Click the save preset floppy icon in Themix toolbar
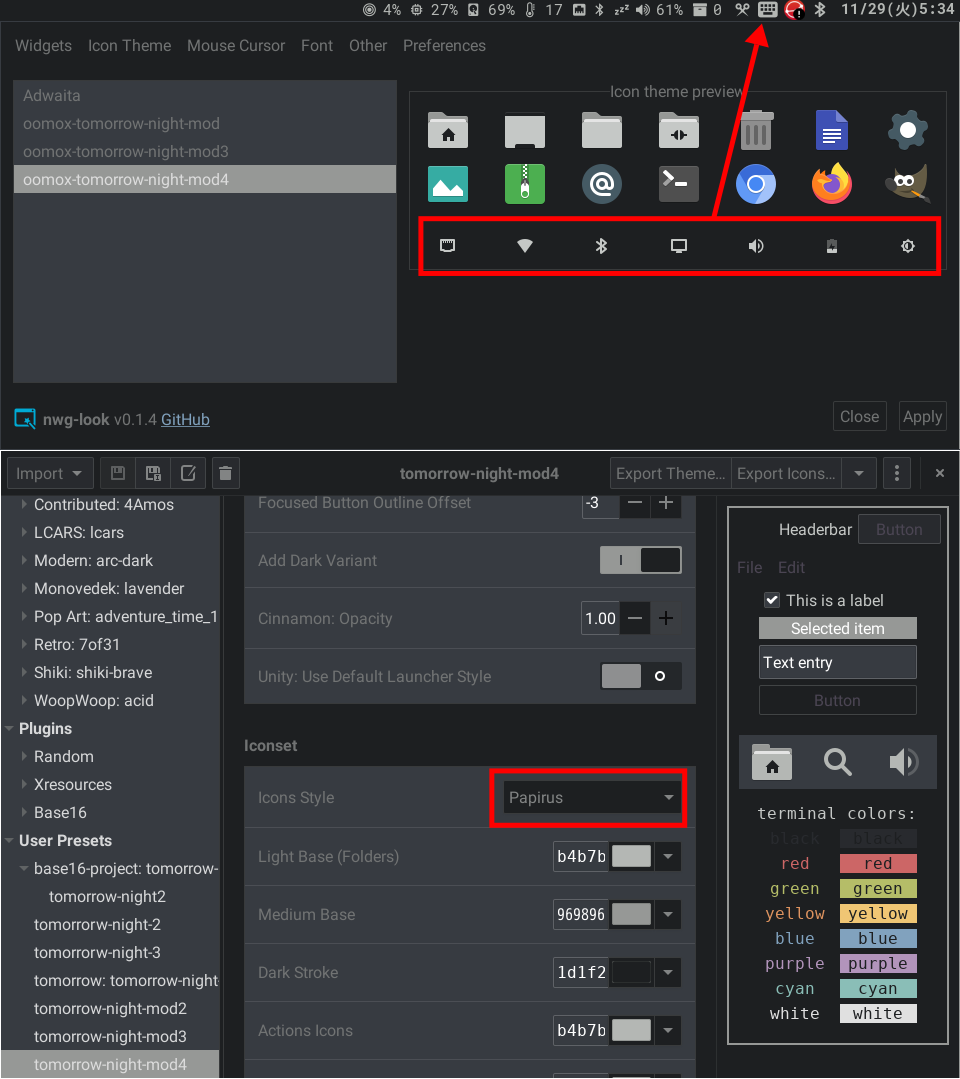 (x=115, y=472)
